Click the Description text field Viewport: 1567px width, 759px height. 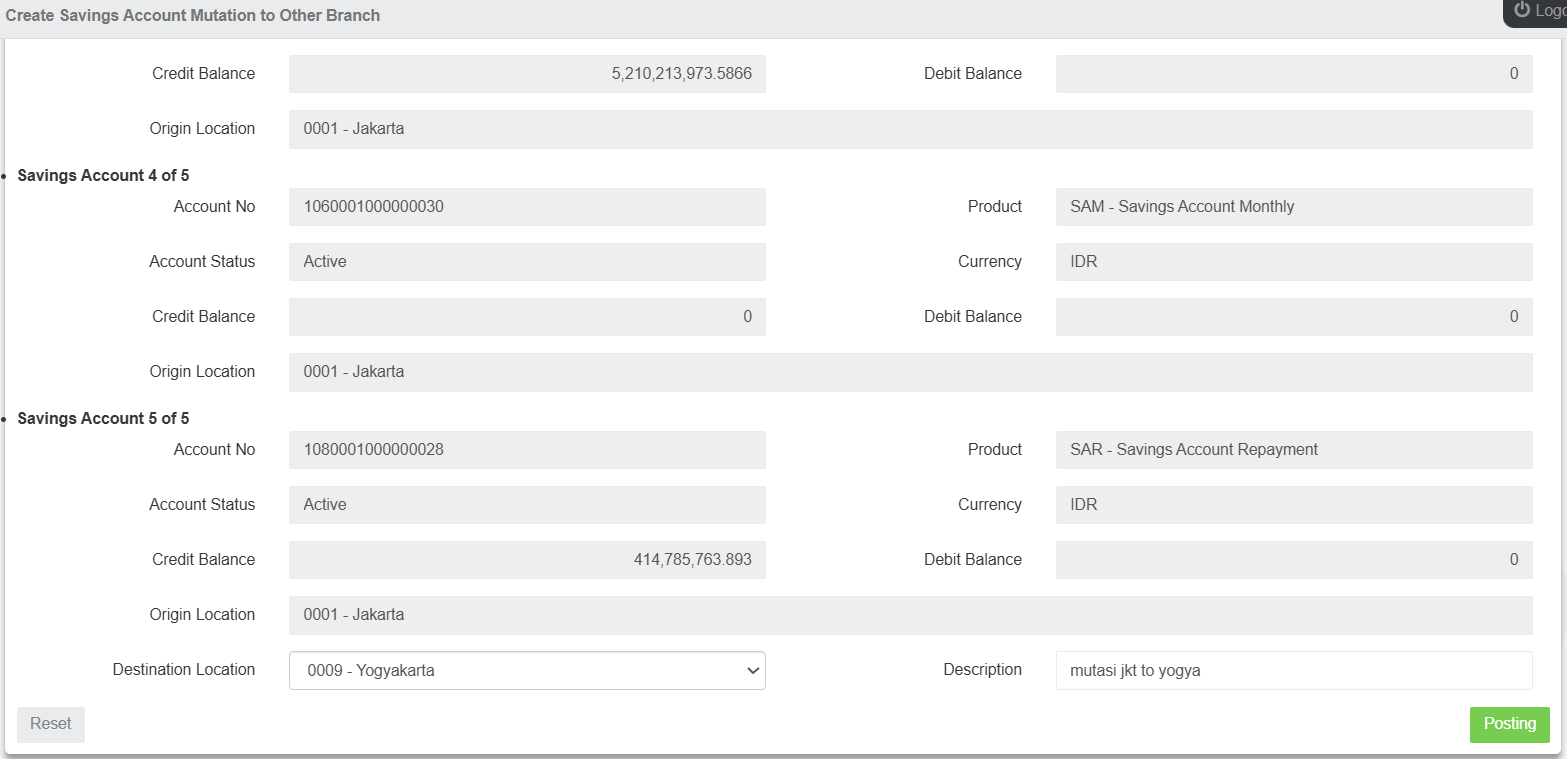(1293, 671)
